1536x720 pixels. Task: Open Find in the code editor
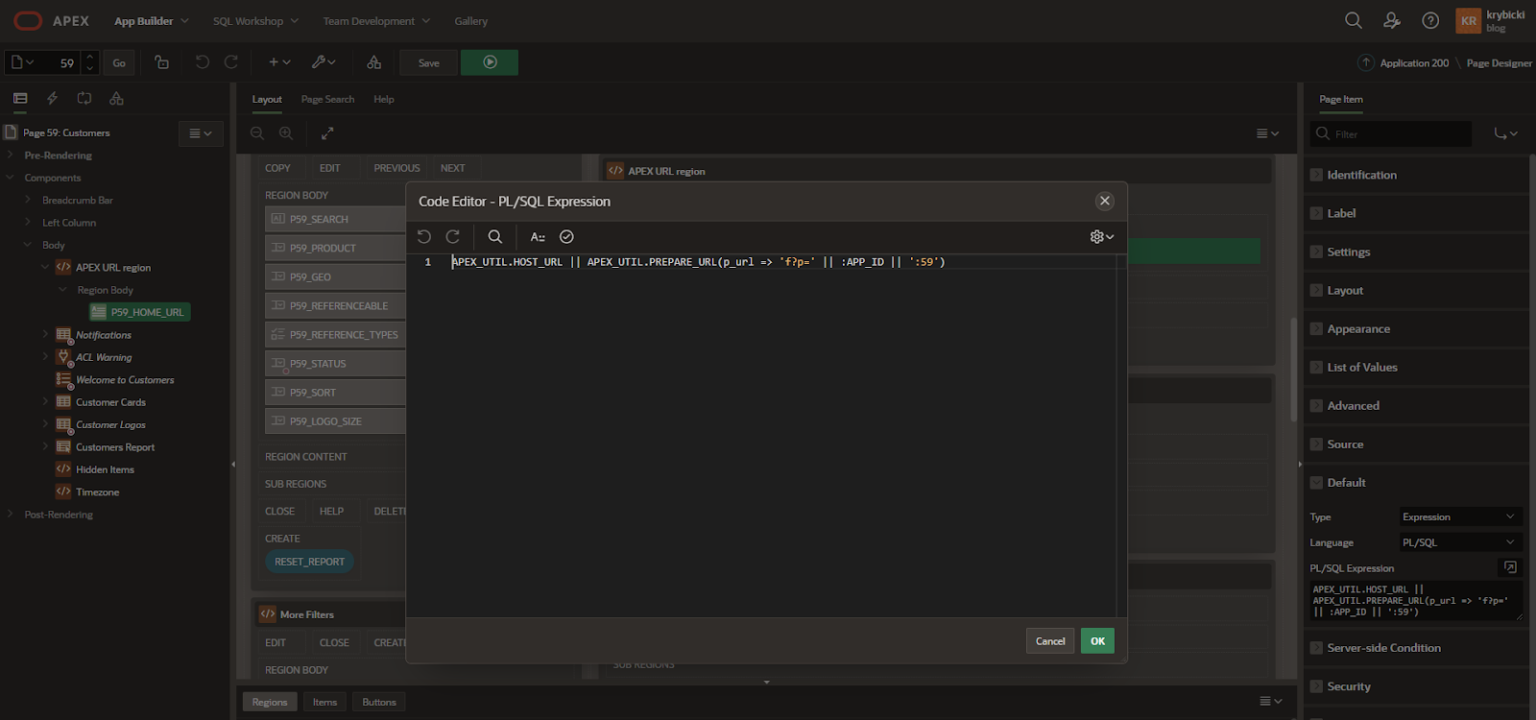click(x=495, y=237)
